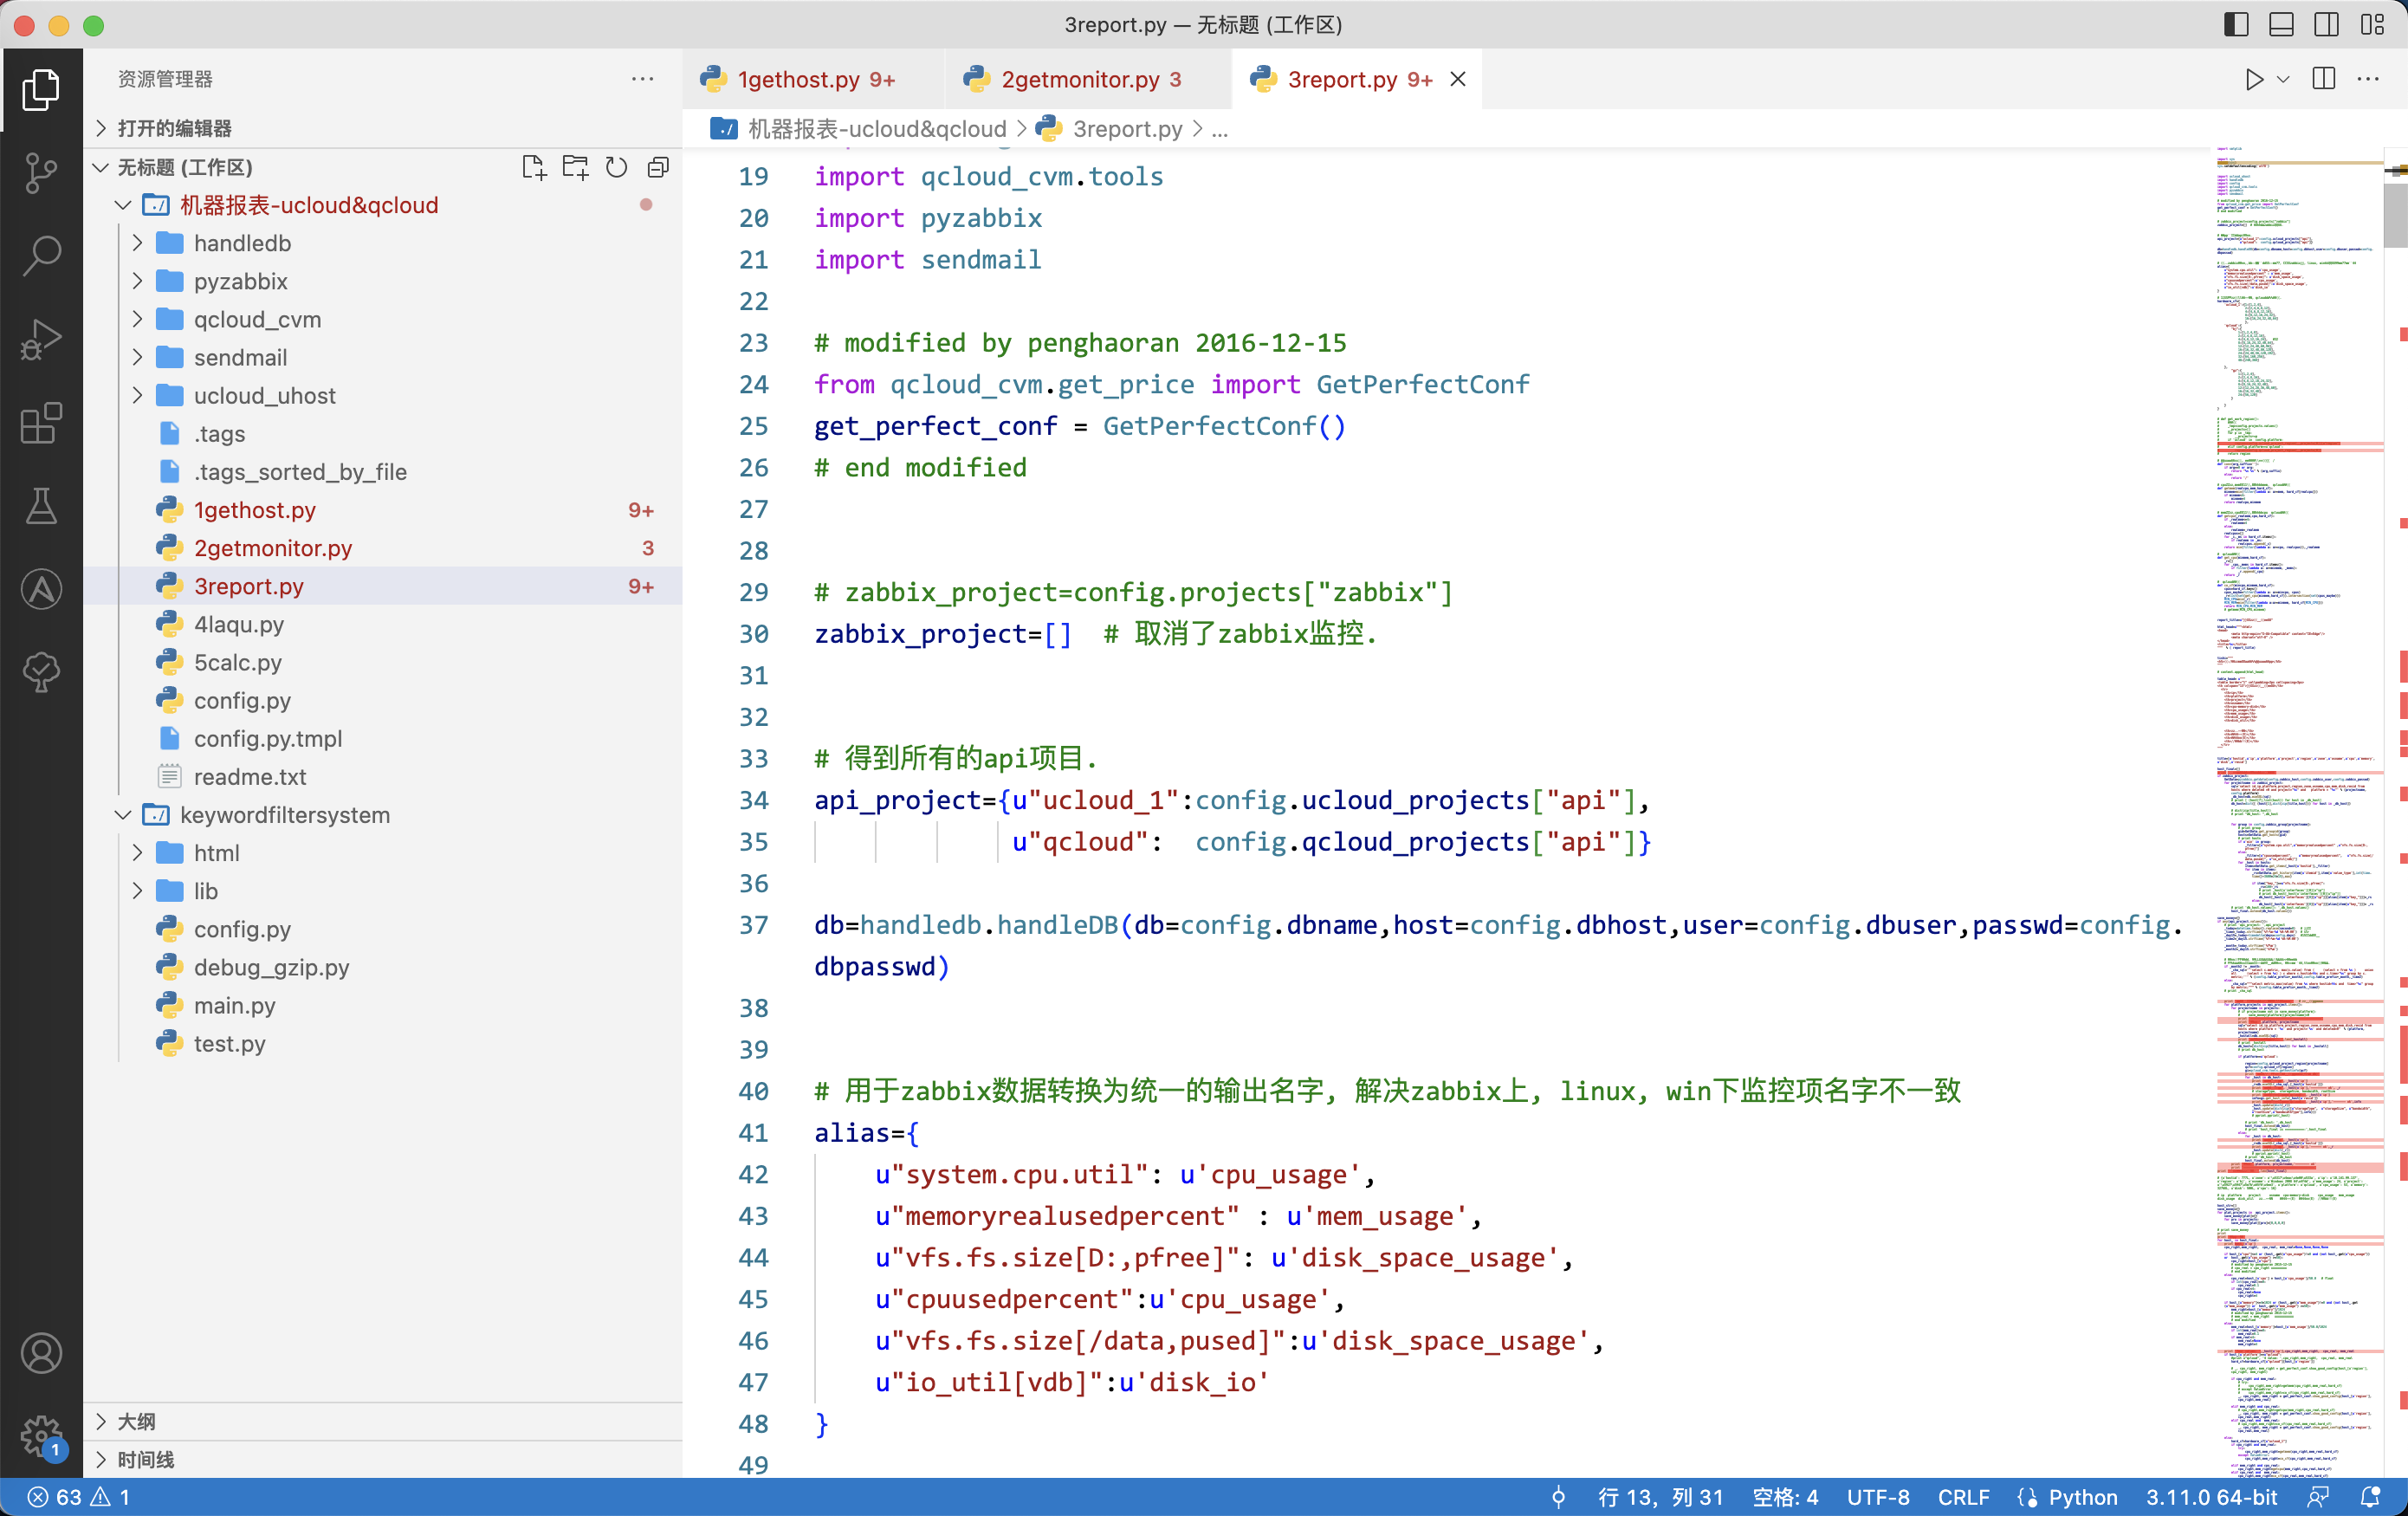Open the Search view
The width and height of the screenshot is (2408, 1516).
click(x=41, y=256)
